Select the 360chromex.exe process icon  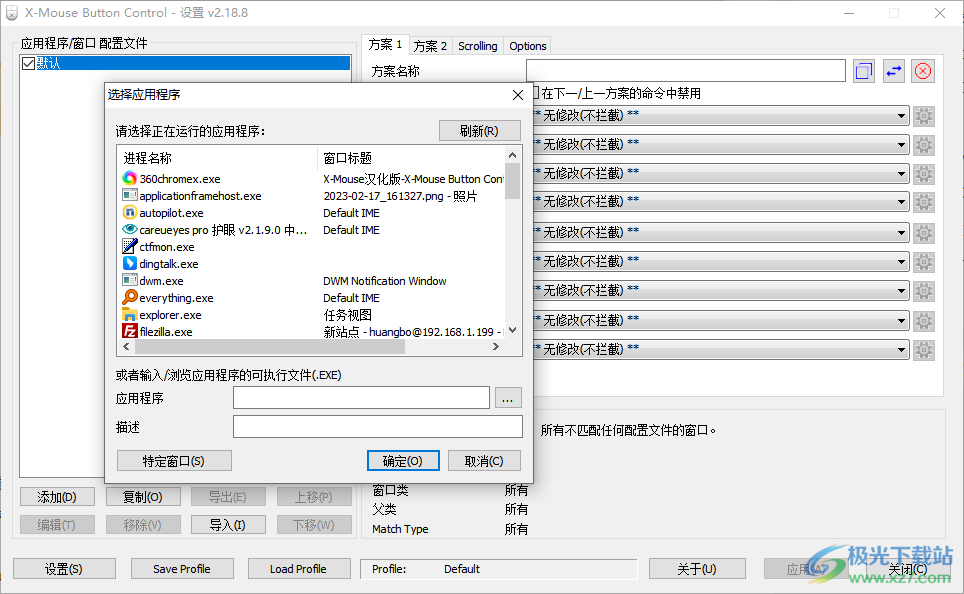point(129,178)
